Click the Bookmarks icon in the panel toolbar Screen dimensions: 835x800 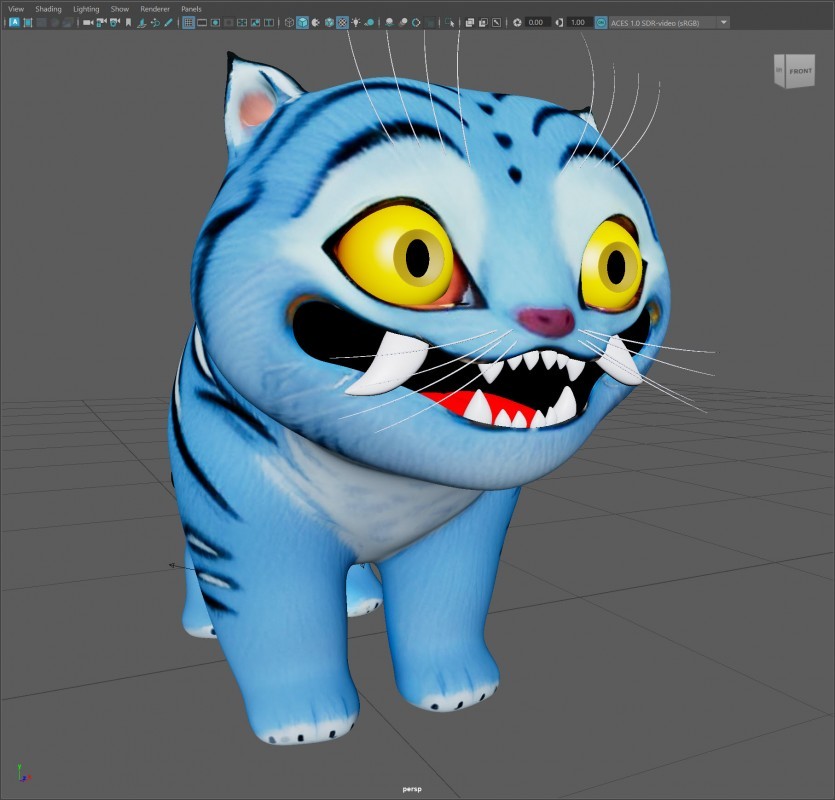[x=128, y=22]
